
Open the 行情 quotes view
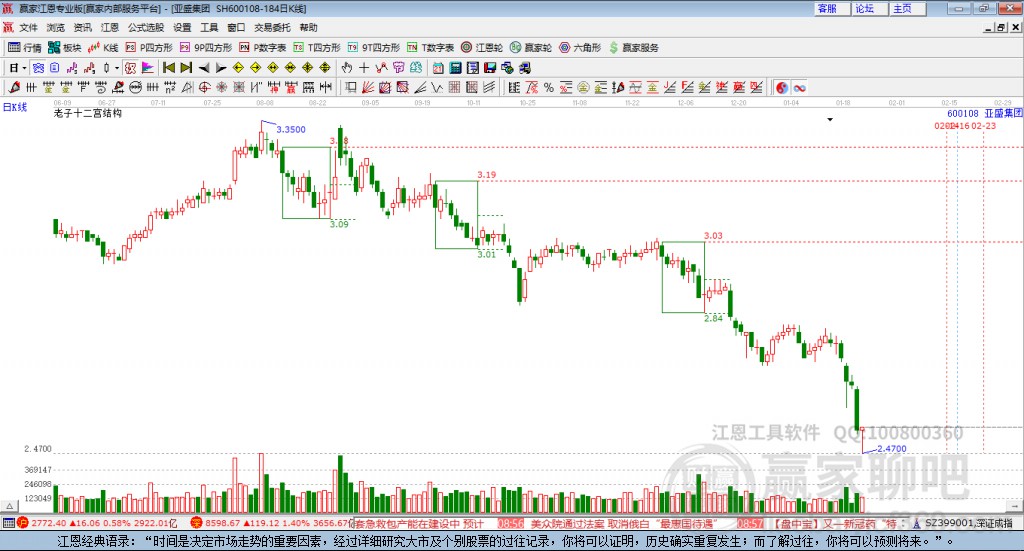coord(24,48)
